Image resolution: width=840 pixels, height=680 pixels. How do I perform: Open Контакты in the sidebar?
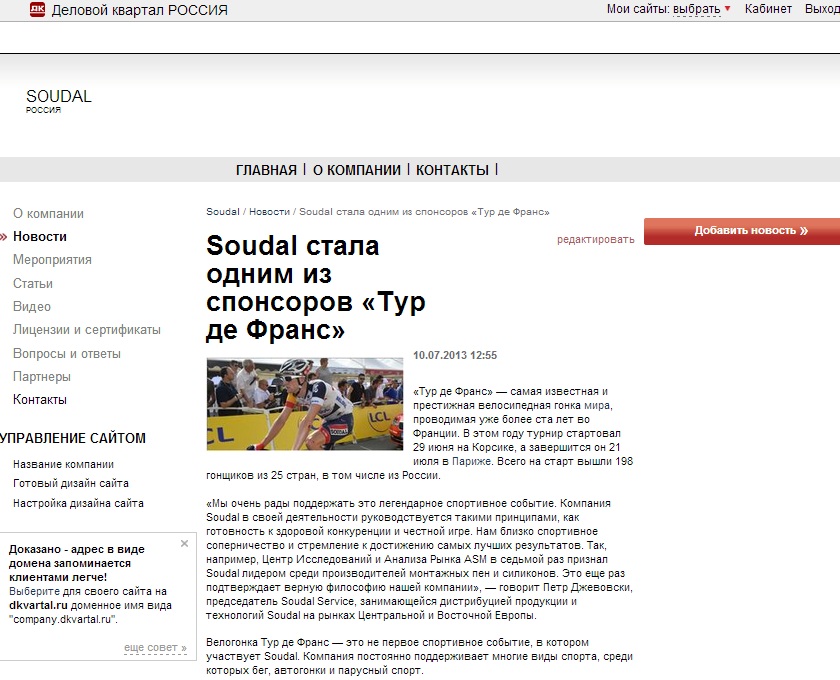40,400
